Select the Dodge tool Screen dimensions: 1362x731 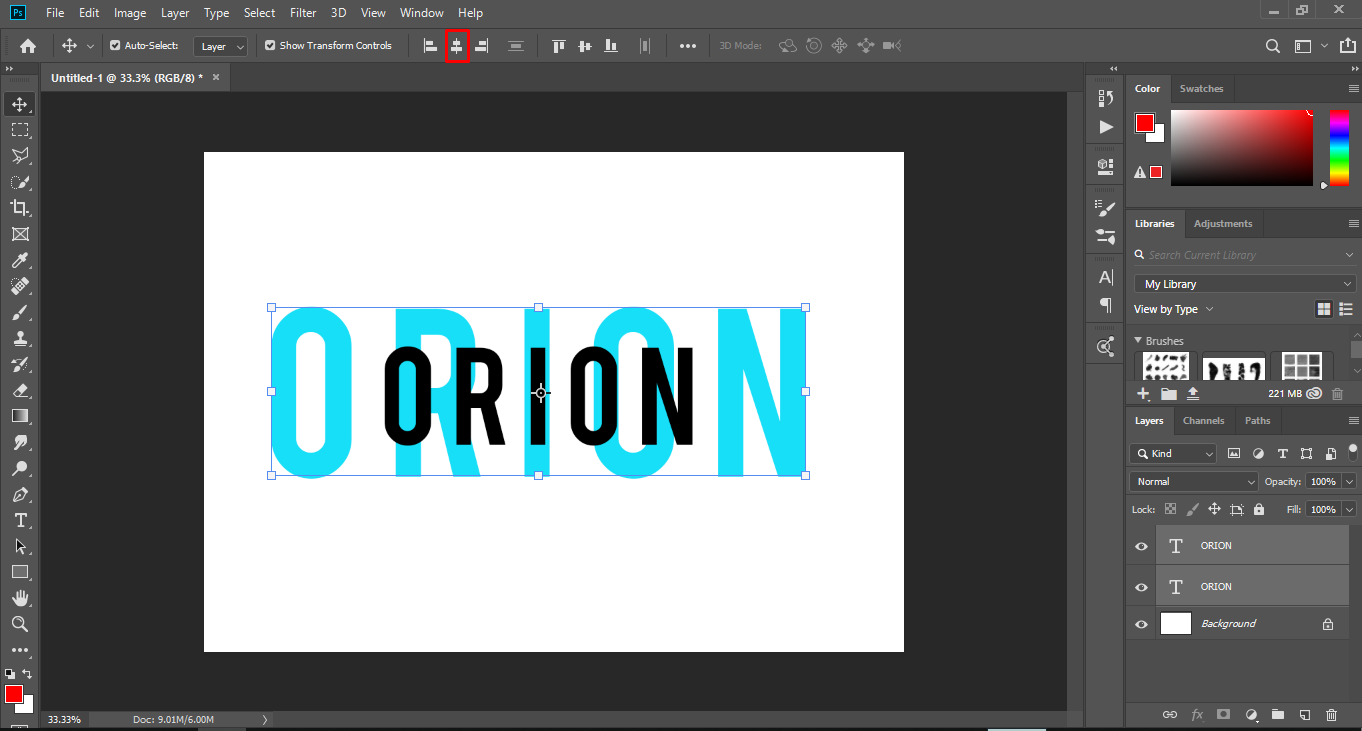(20, 468)
